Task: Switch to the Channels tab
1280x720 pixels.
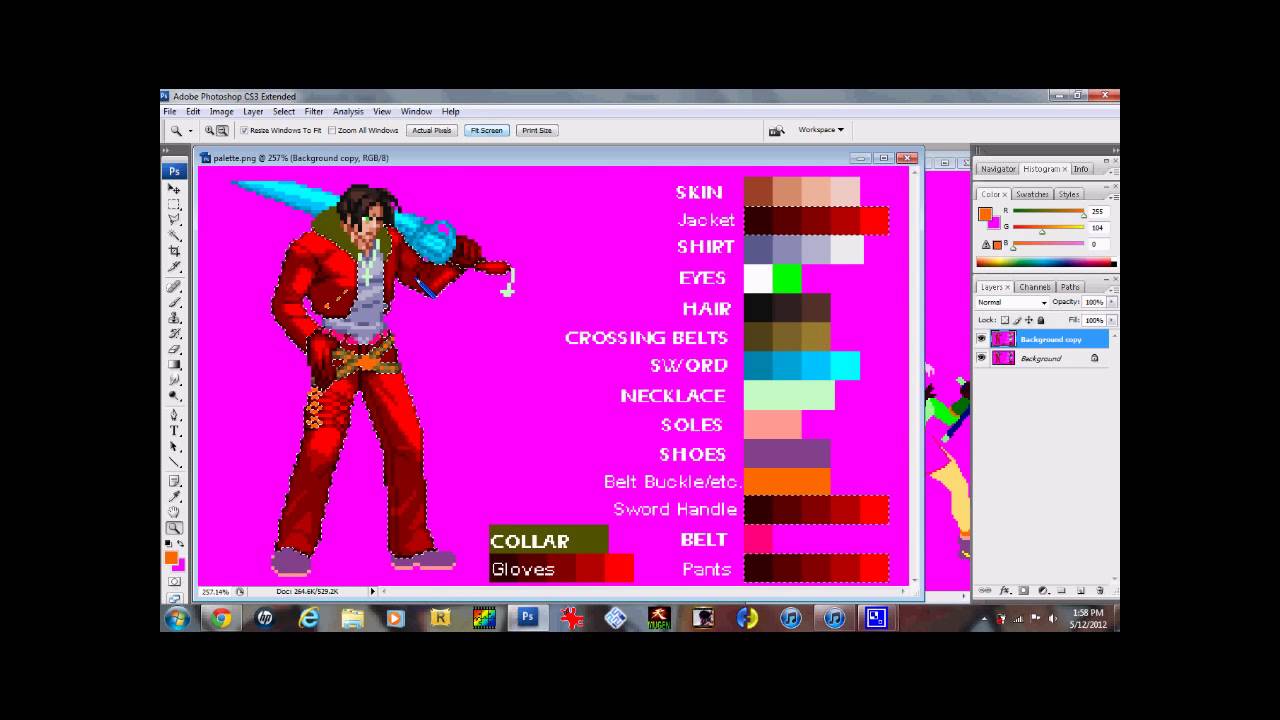Action: tap(1035, 287)
